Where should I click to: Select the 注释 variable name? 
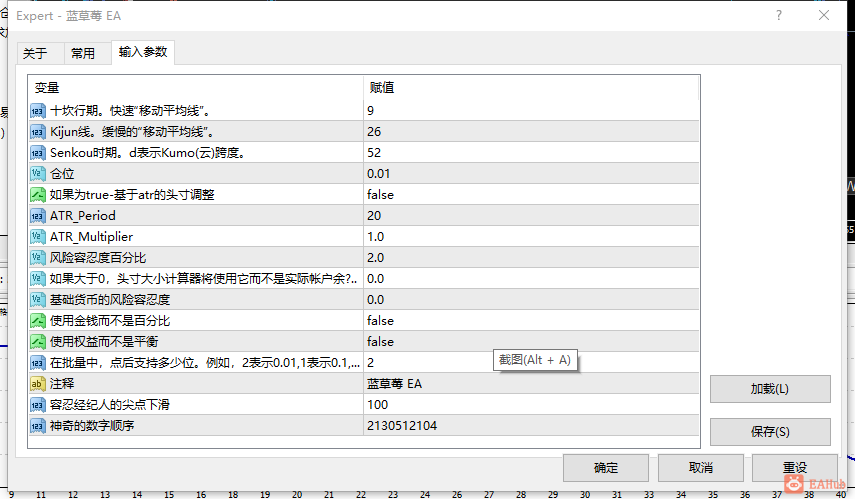click(x=62, y=384)
